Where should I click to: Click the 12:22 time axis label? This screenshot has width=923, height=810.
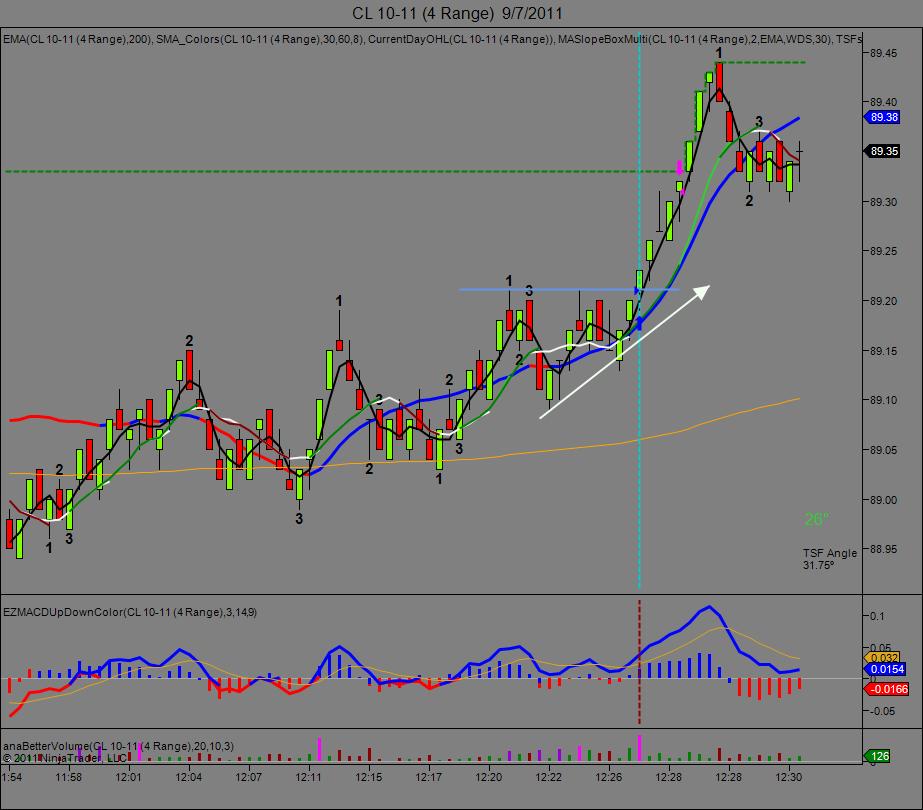549,778
